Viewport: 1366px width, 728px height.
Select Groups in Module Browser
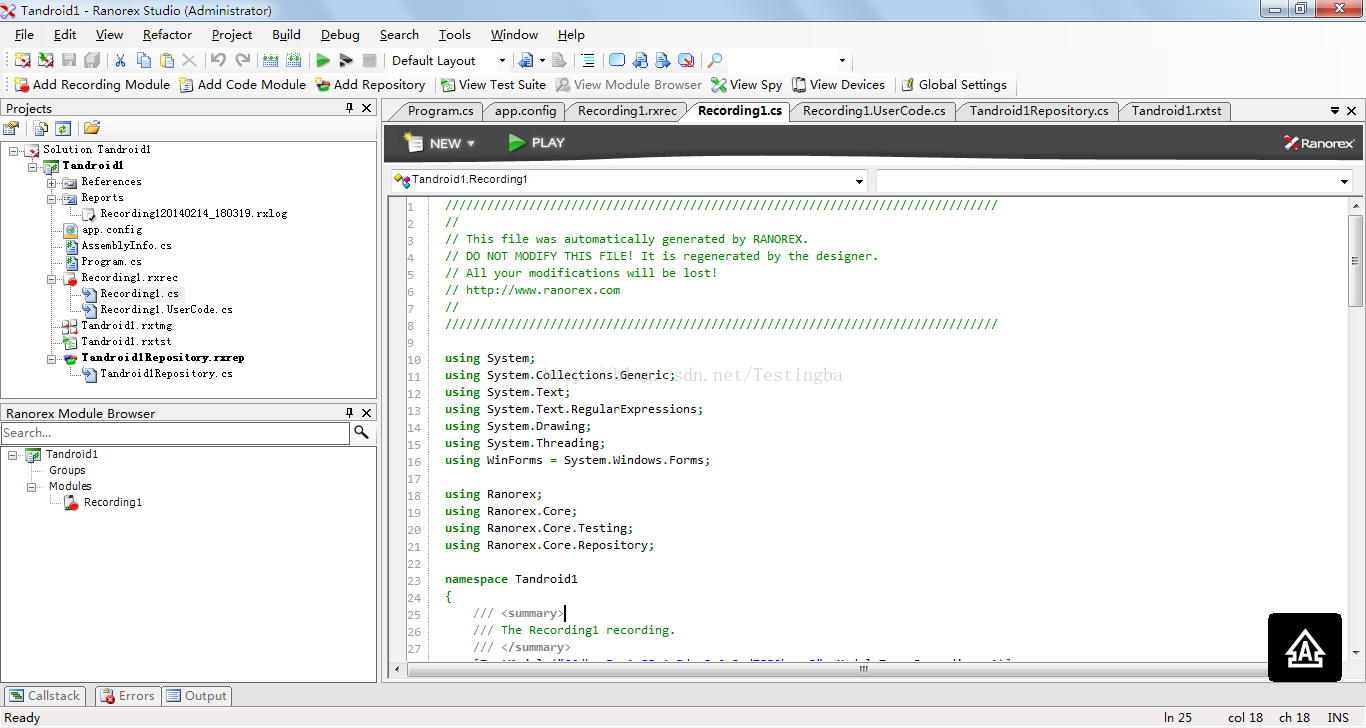(67, 471)
